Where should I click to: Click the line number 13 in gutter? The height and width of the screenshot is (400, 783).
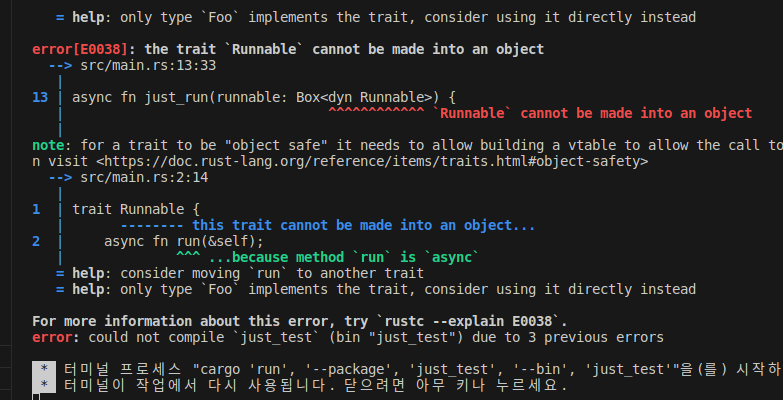pyautogui.click(x=40, y=97)
